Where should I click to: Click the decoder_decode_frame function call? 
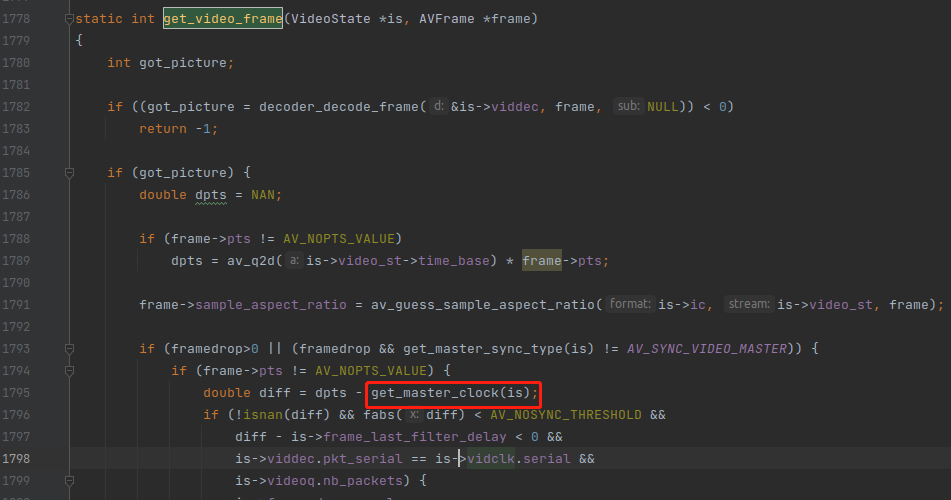coord(343,107)
